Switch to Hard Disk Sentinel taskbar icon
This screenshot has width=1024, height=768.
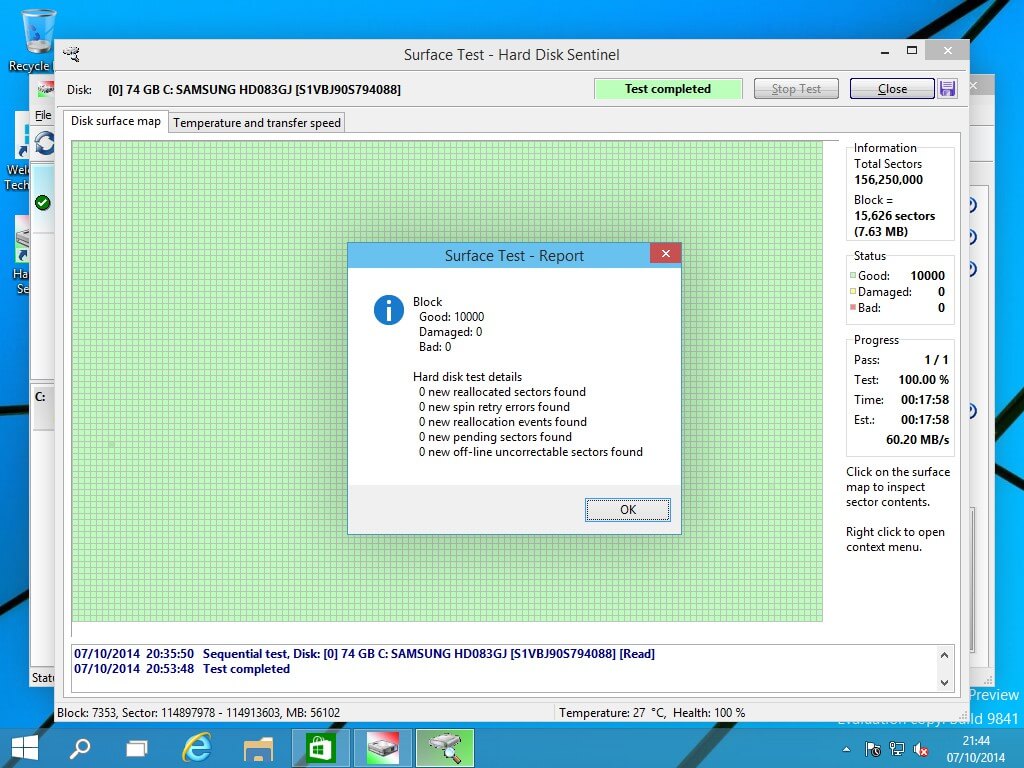point(383,748)
